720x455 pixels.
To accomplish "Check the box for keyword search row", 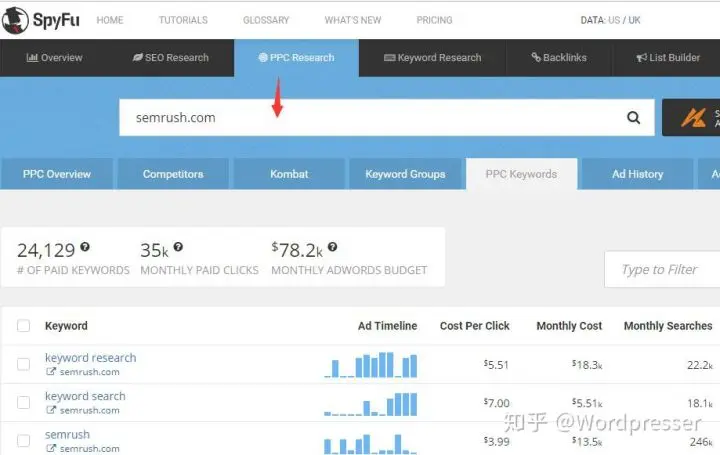I will pyautogui.click(x=23, y=402).
